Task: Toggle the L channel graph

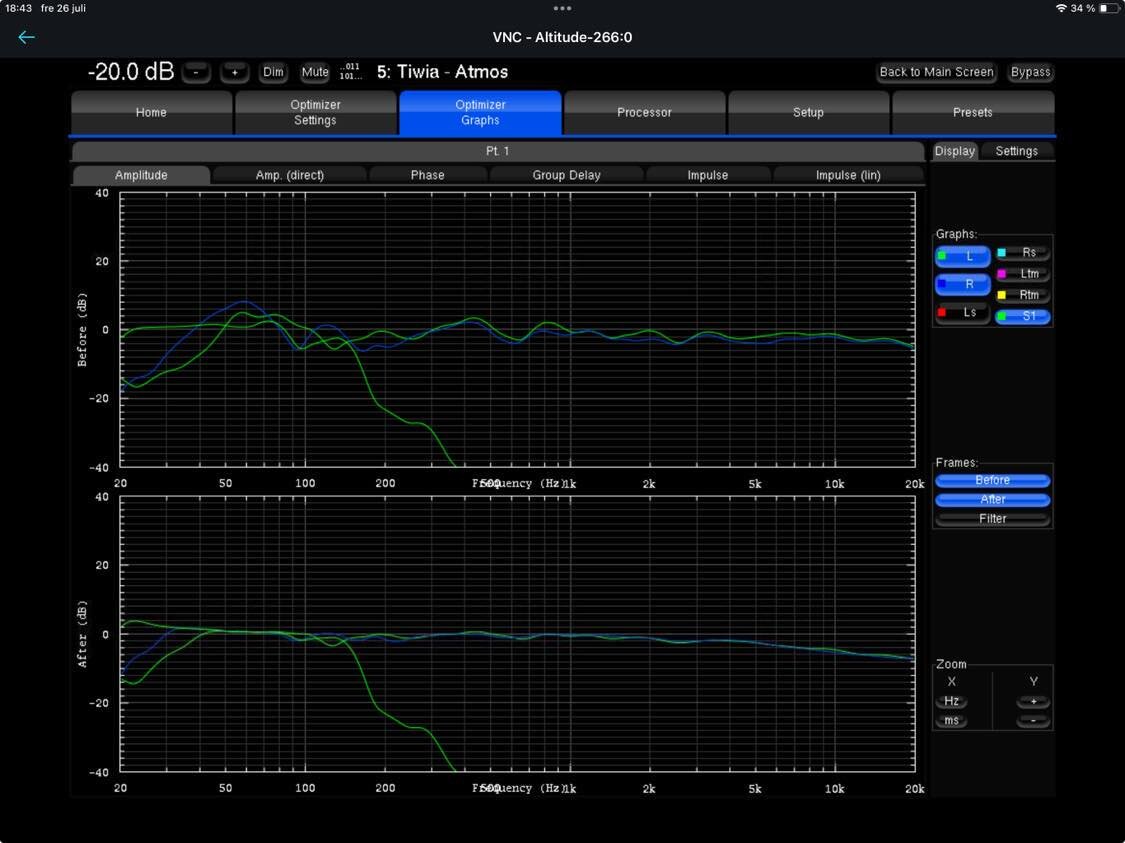Action: tap(963, 256)
